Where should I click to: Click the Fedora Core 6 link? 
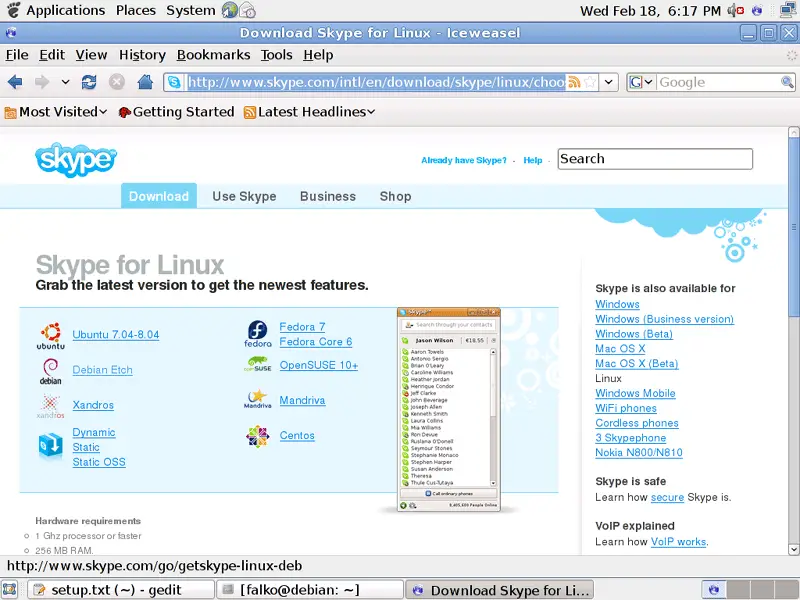pyautogui.click(x=316, y=342)
